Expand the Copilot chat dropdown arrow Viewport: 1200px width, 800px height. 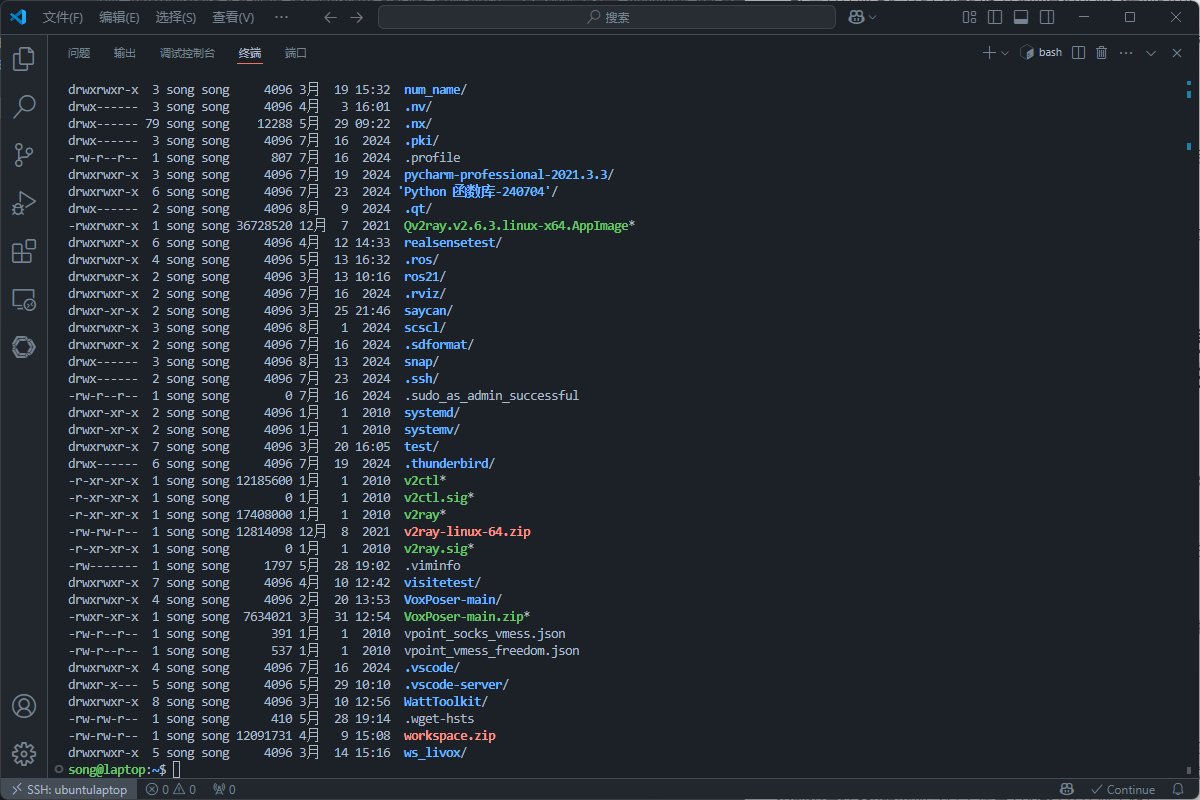point(873,17)
